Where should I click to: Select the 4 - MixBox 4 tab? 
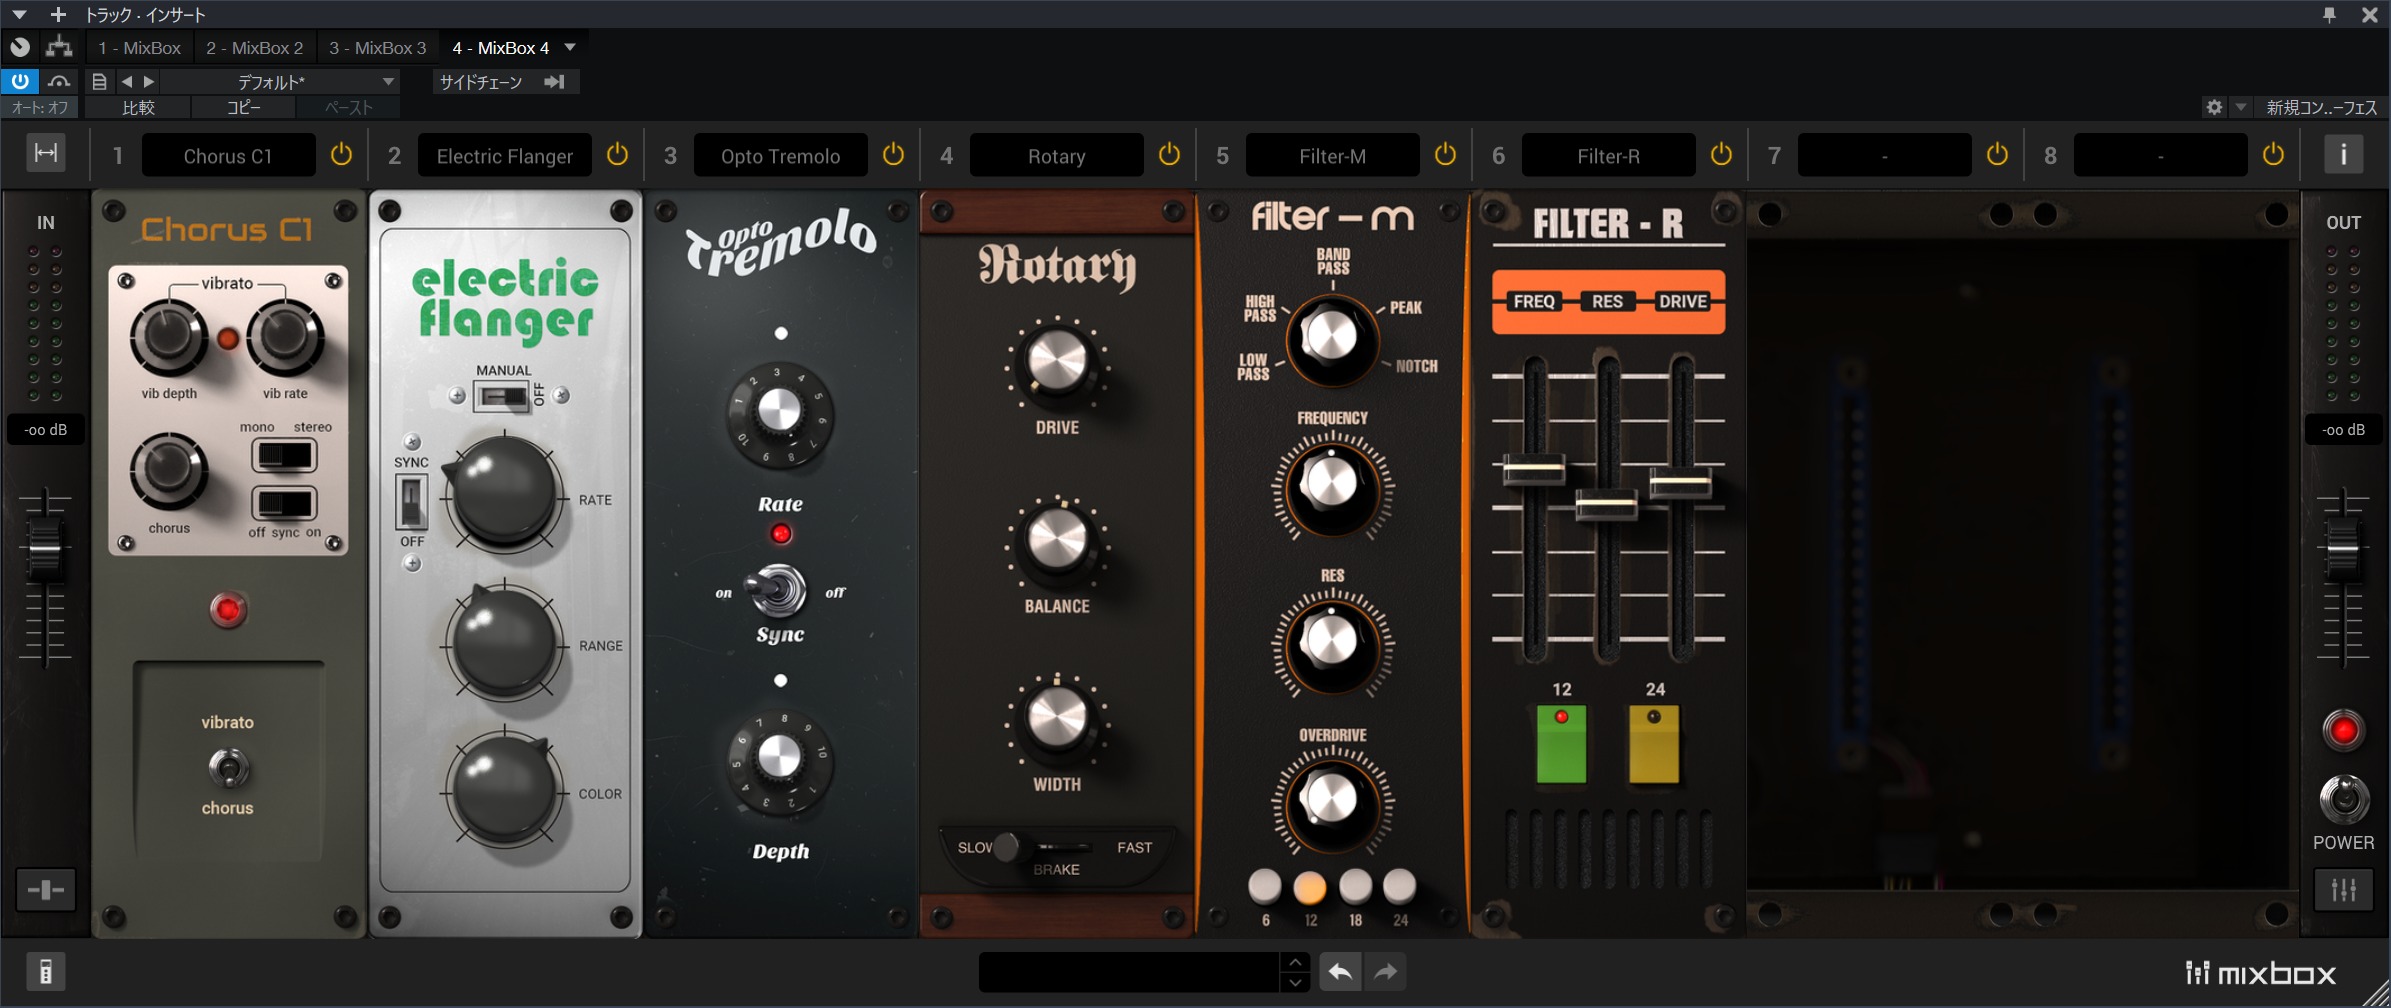pyautogui.click(x=500, y=47)
